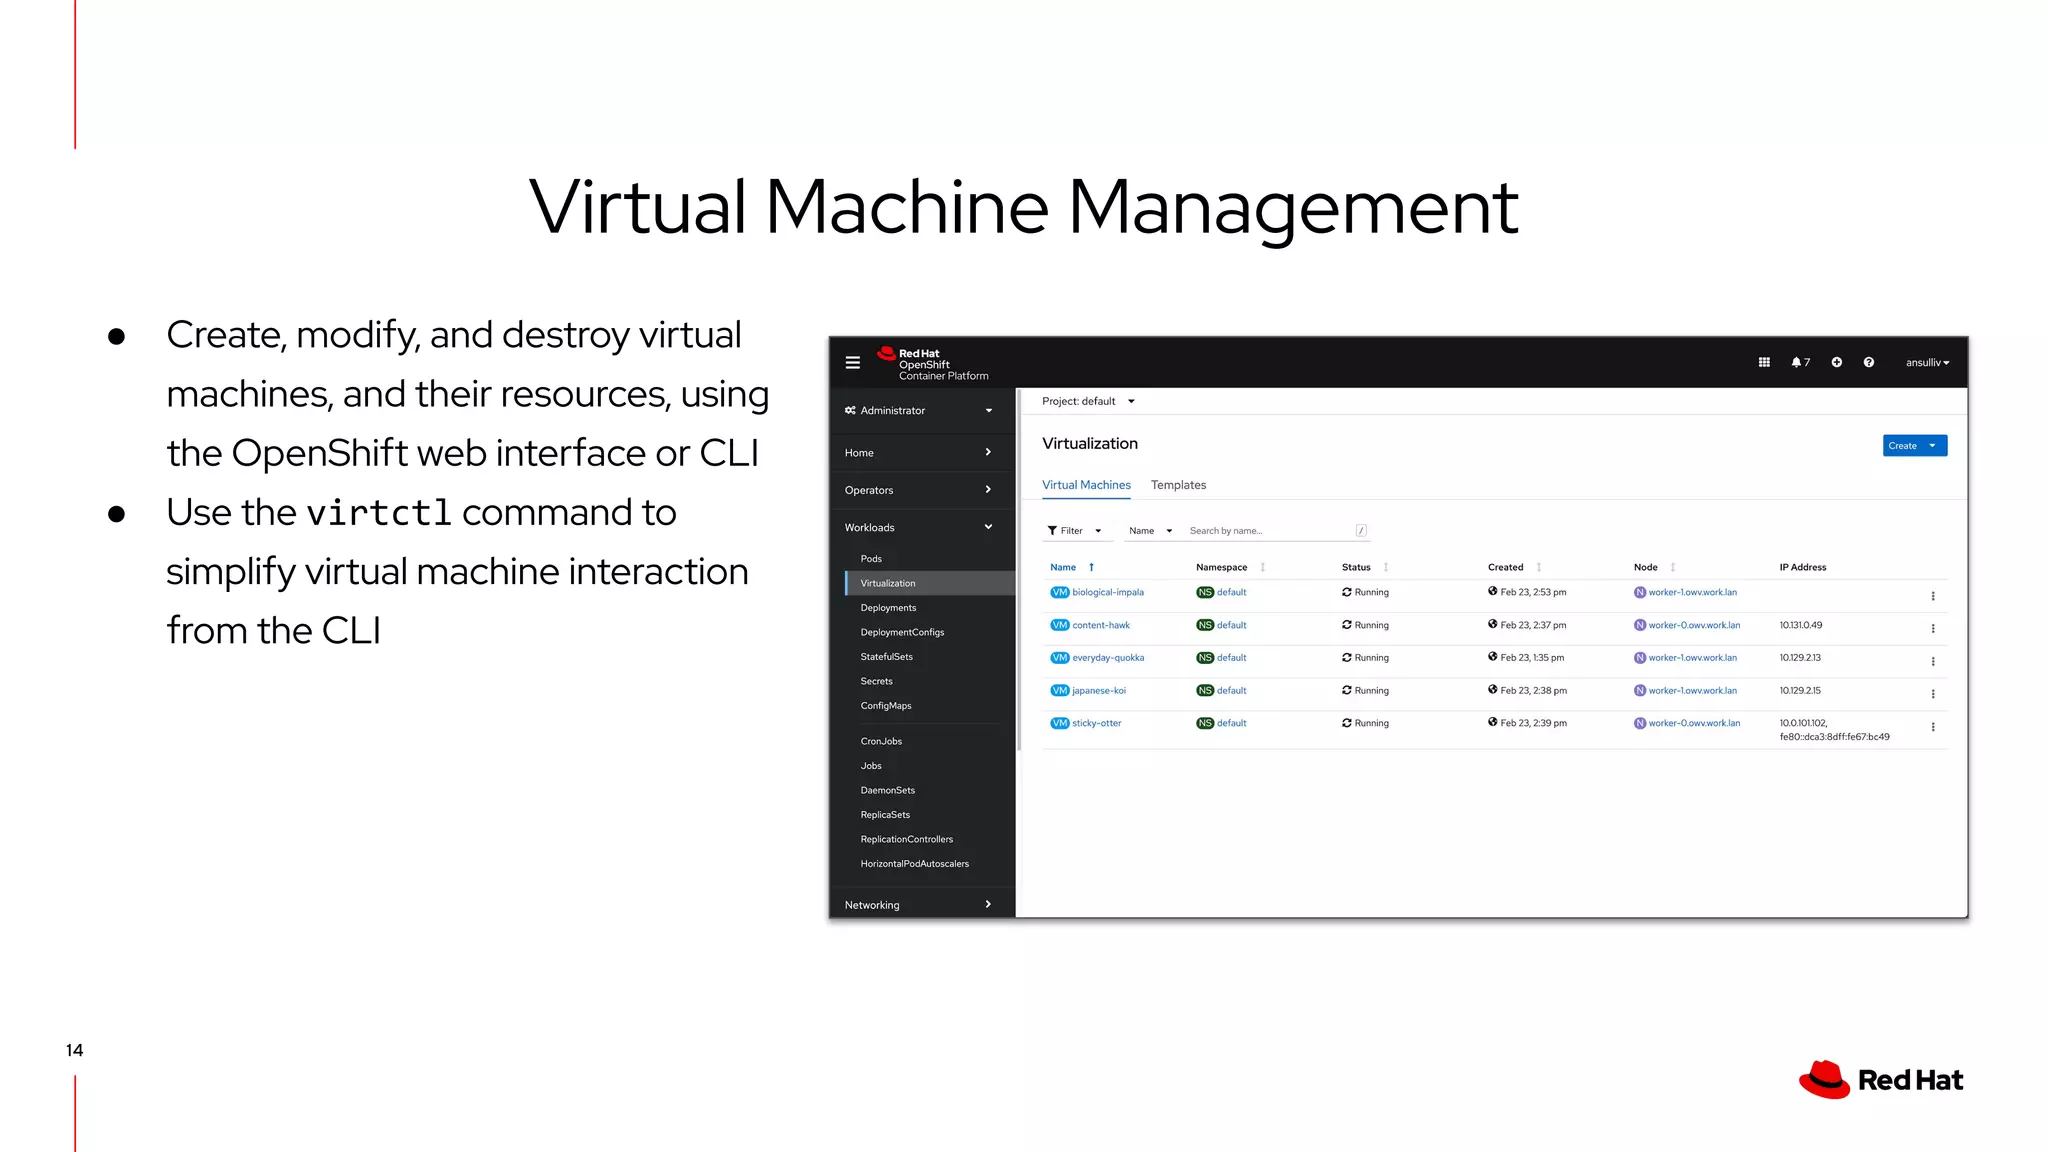Expand the Administrator perspective switcher
Viewport: 2048px width, 1152px height.
pos(919,411)
